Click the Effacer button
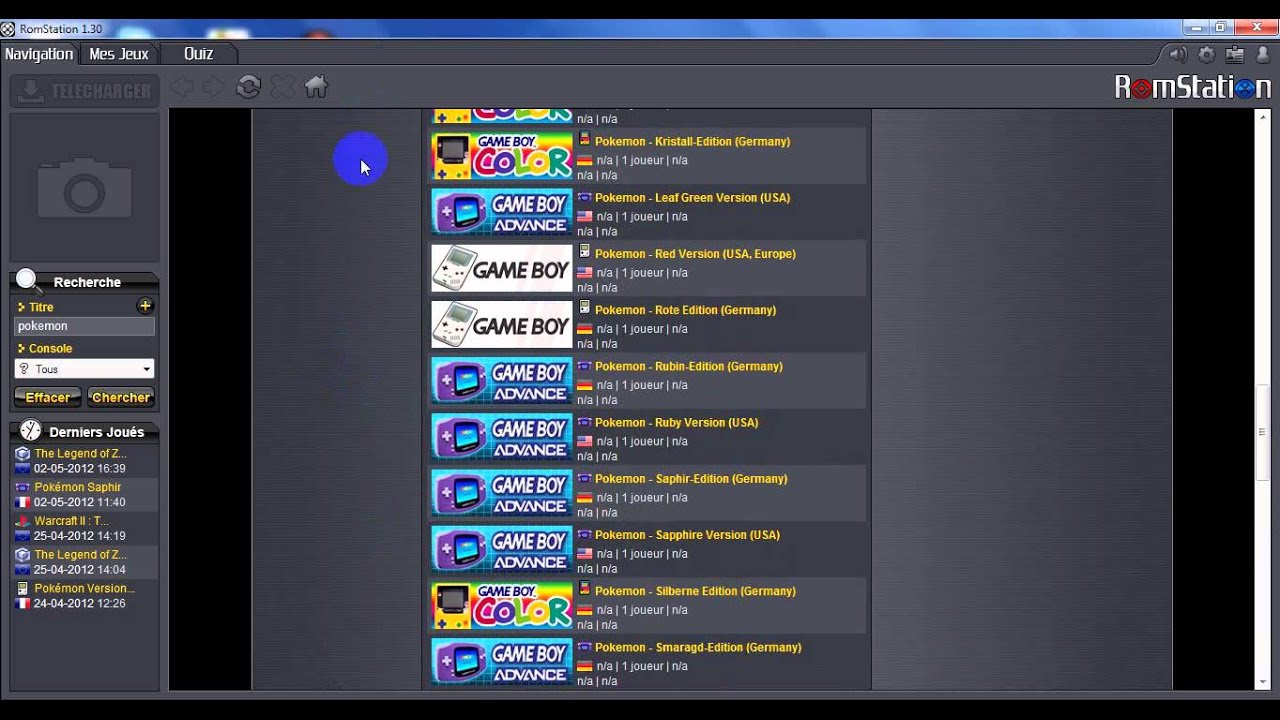 coord(48,397)
